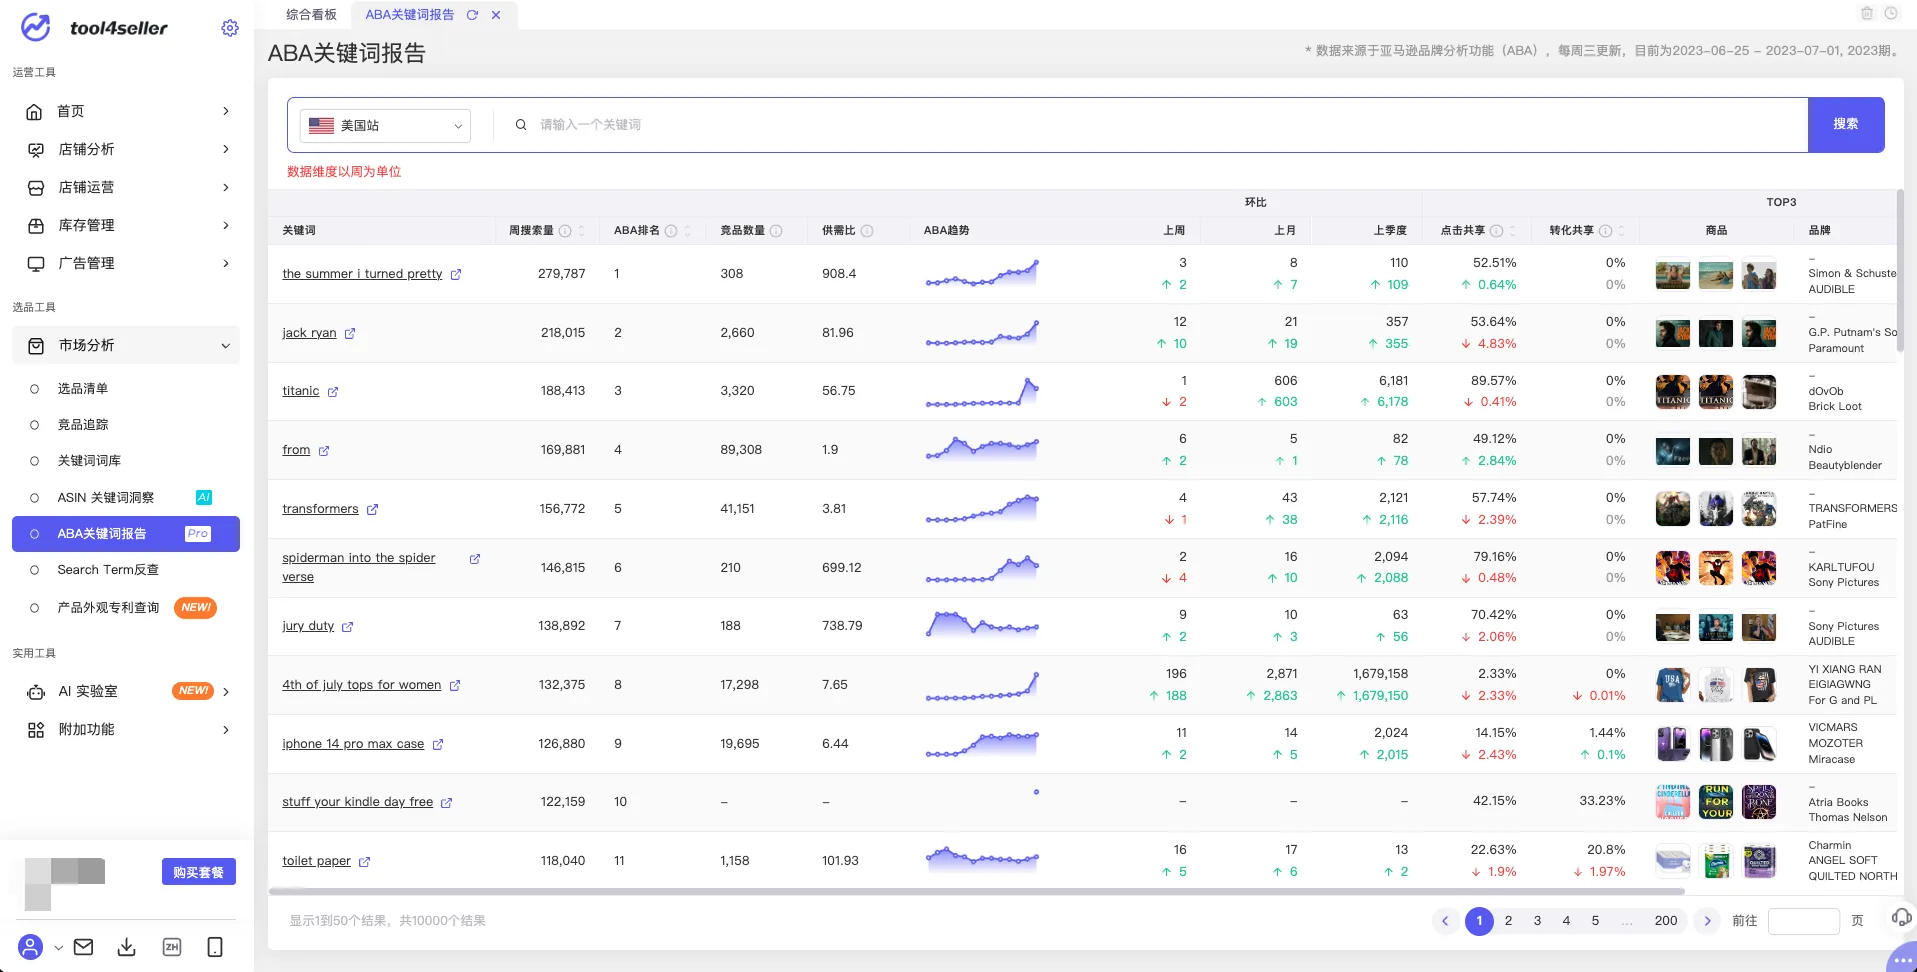Screen dimensions: 1917x972
Task: Open external link for titanic
Action: click(x=333, y=392)
